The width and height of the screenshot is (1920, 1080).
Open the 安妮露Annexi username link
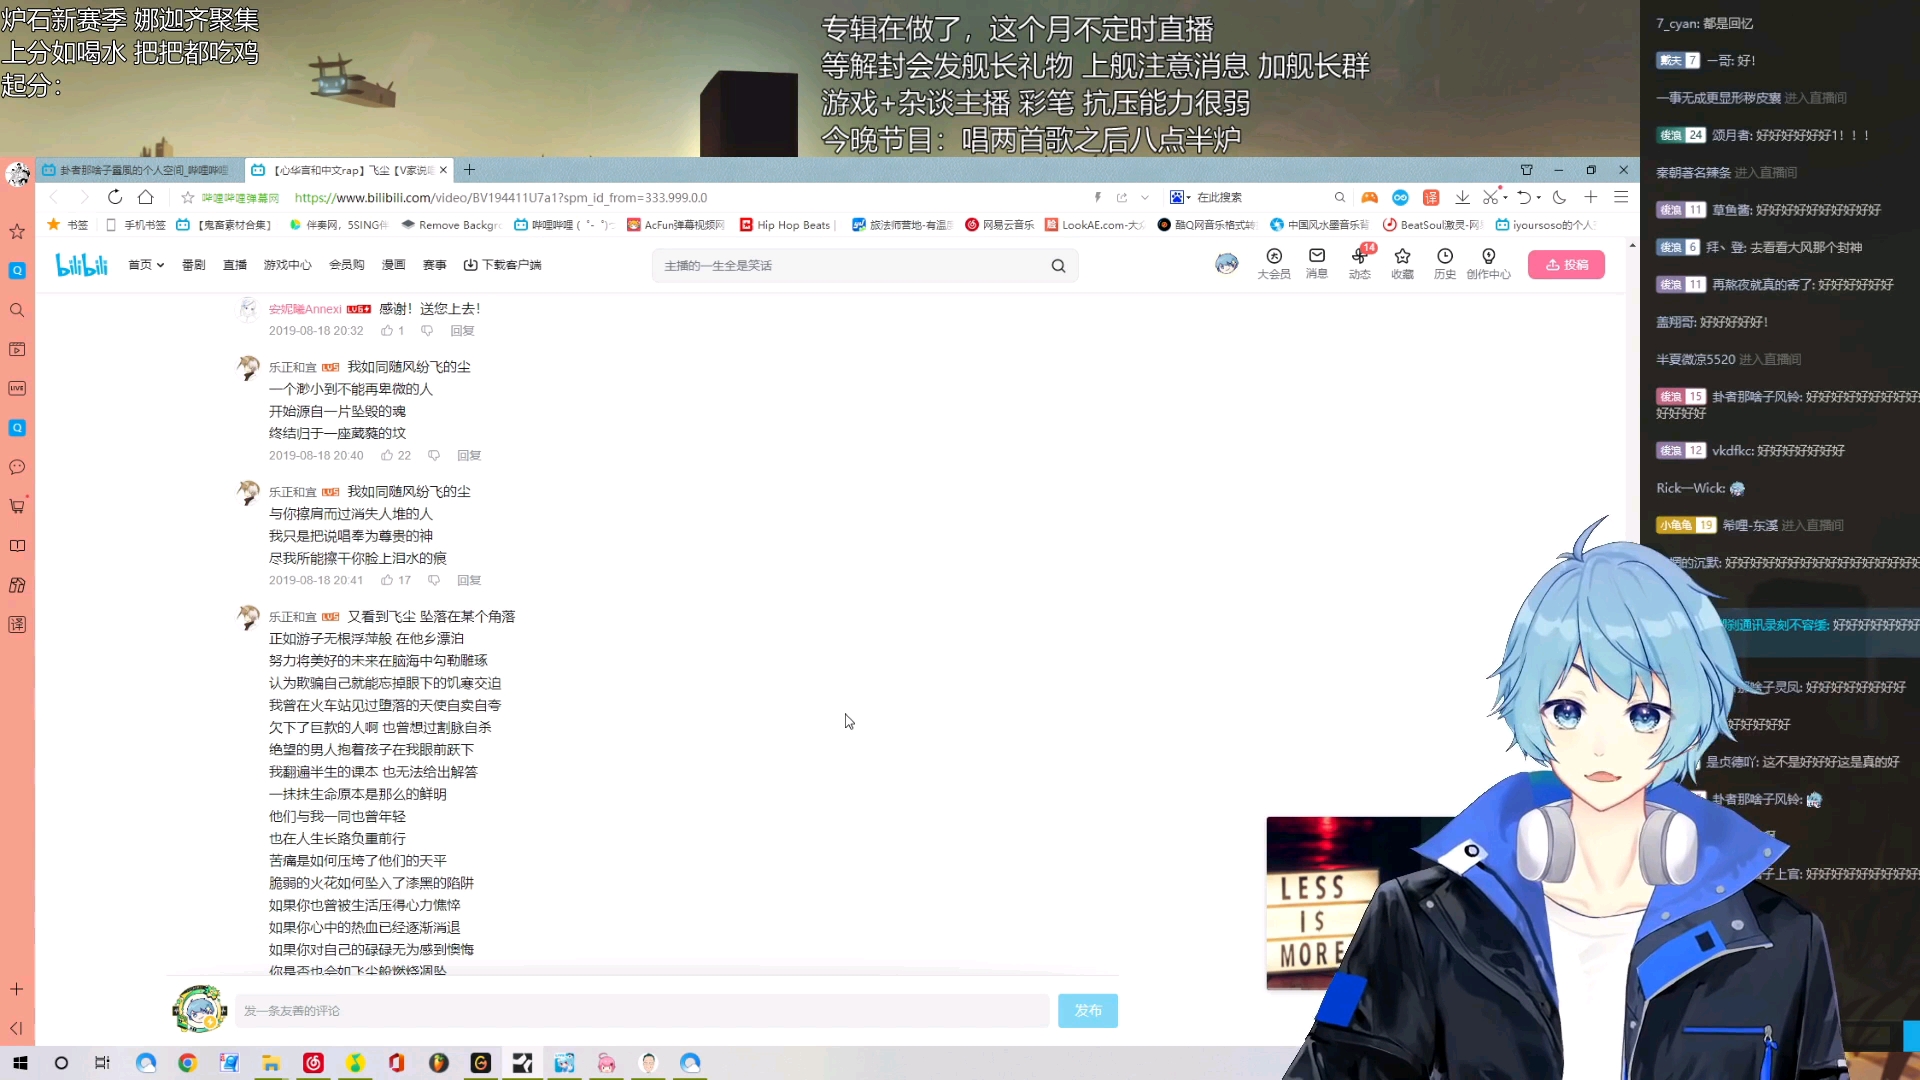point(305,309)
